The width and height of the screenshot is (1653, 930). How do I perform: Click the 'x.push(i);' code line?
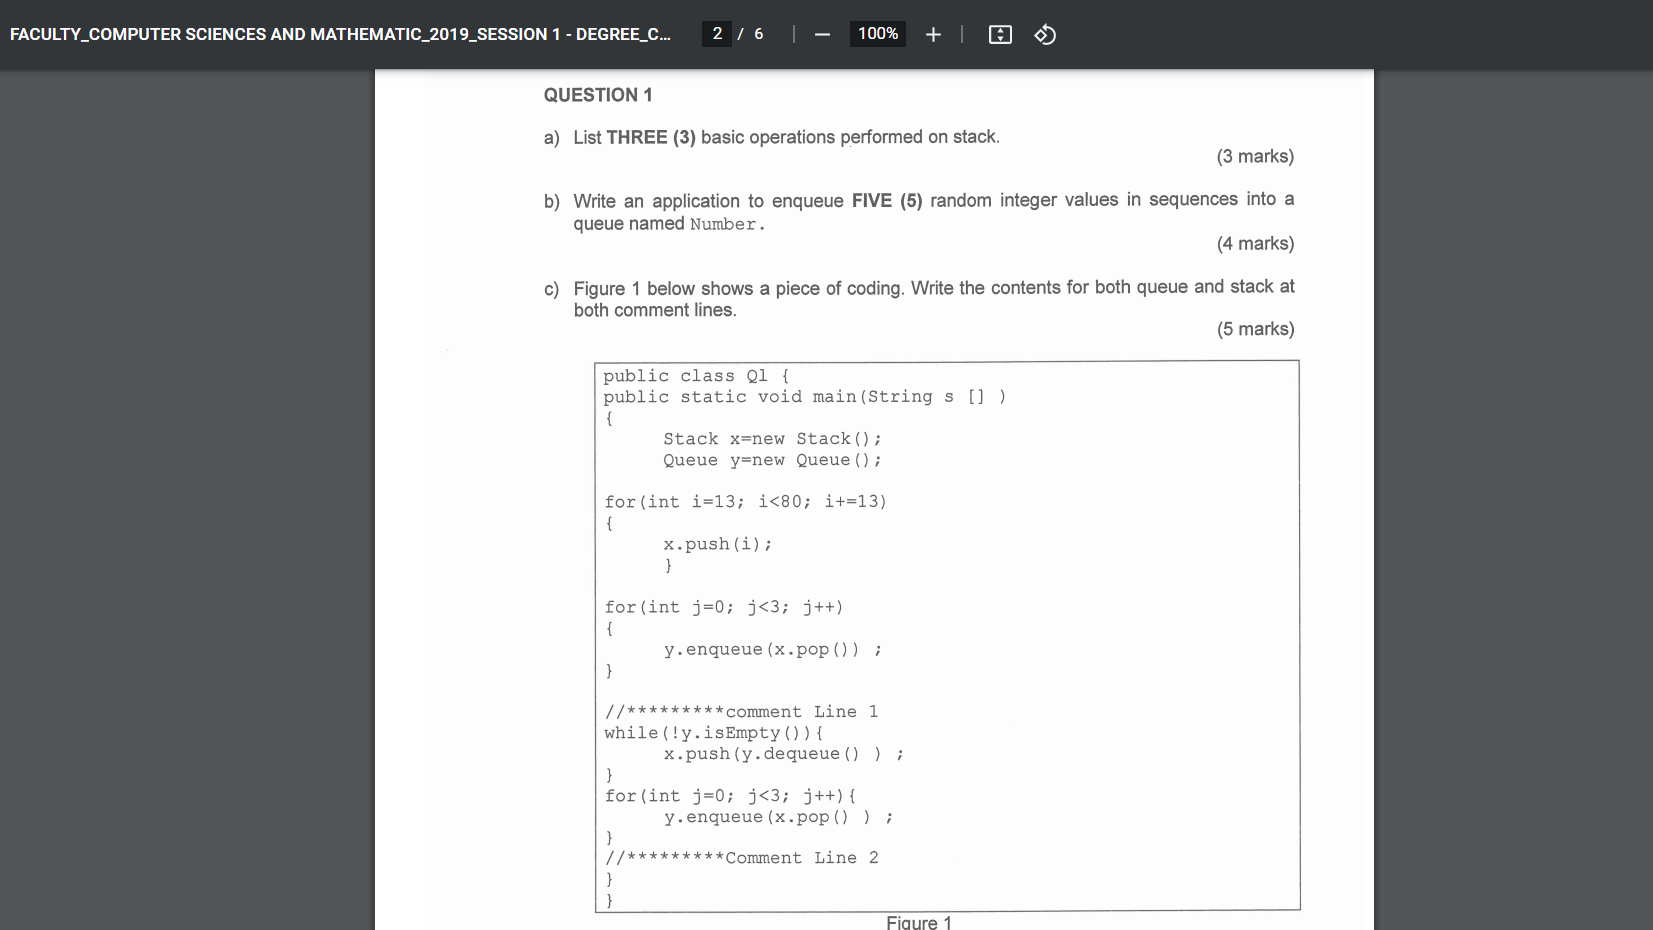point(717,544)
